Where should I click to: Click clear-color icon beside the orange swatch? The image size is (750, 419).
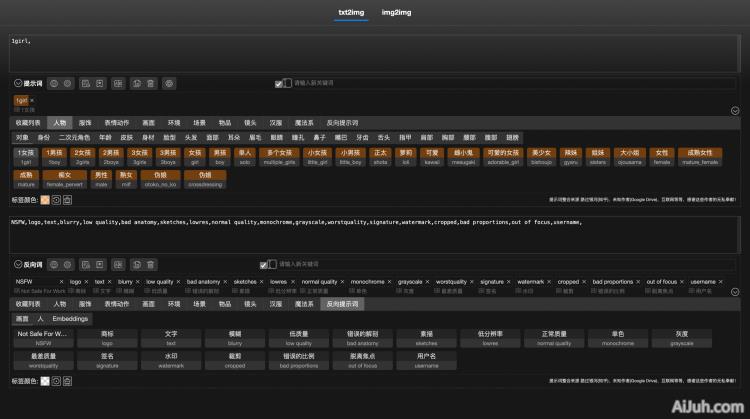pyautogui.click(x=67, y=200)
